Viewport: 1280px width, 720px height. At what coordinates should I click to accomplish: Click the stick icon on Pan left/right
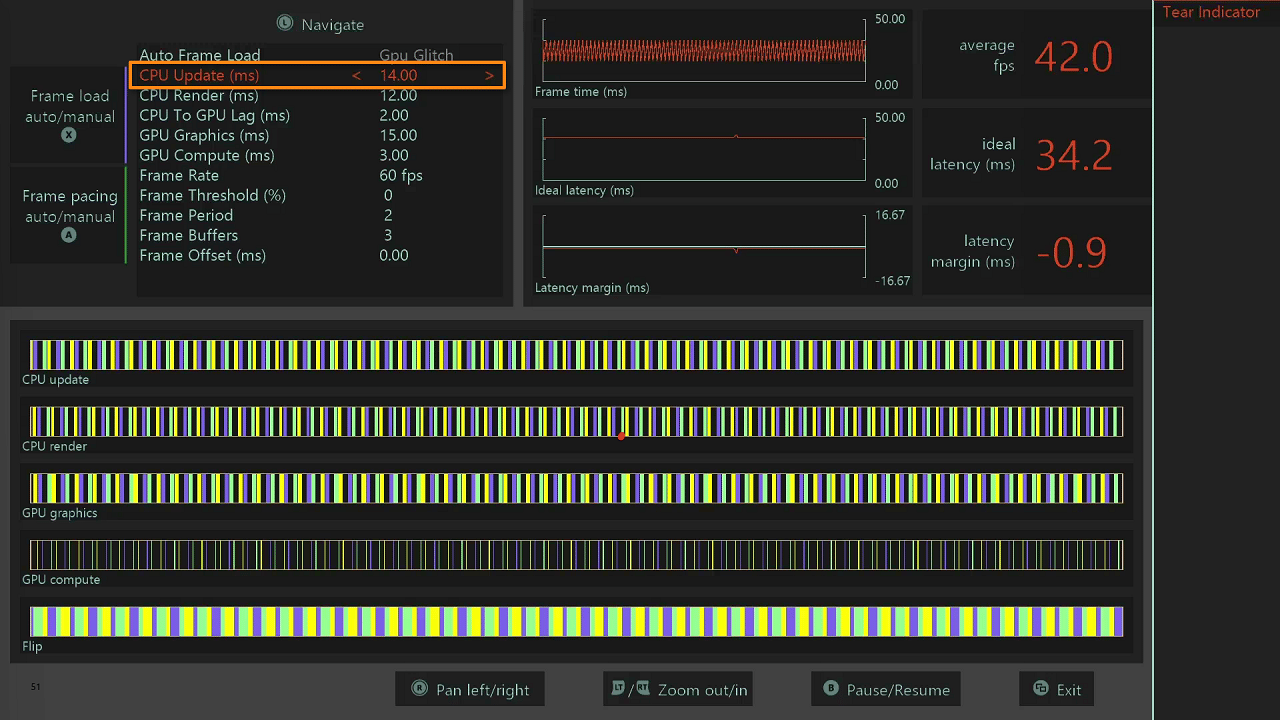(419, 689)
